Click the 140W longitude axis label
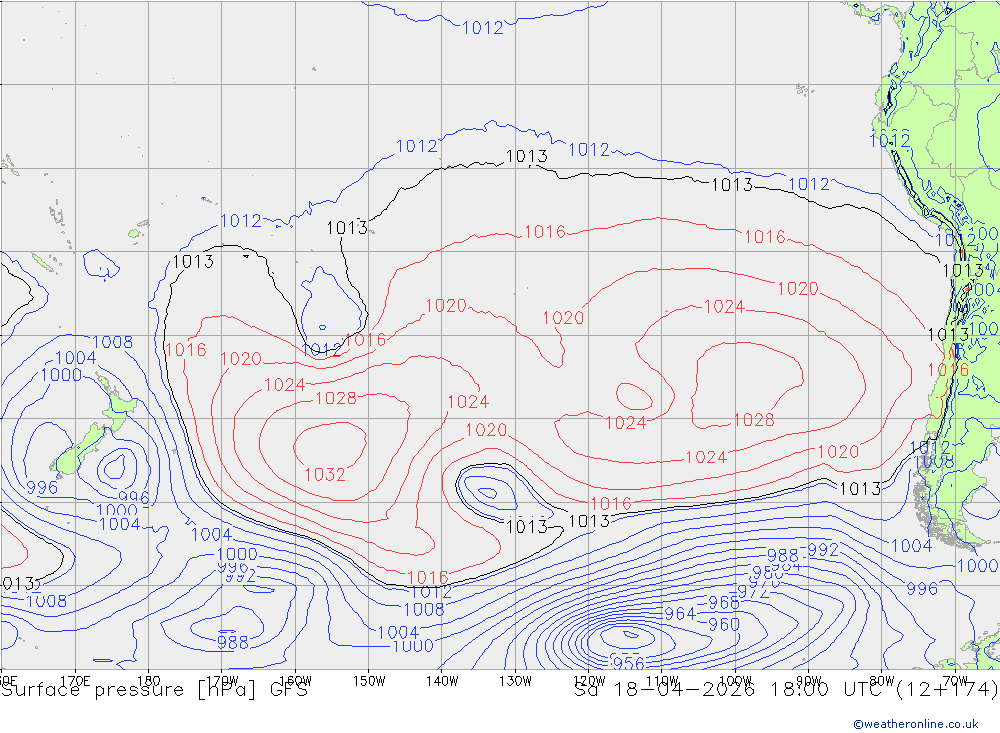This screenshot has width=1000, height=733. [442, 681]
